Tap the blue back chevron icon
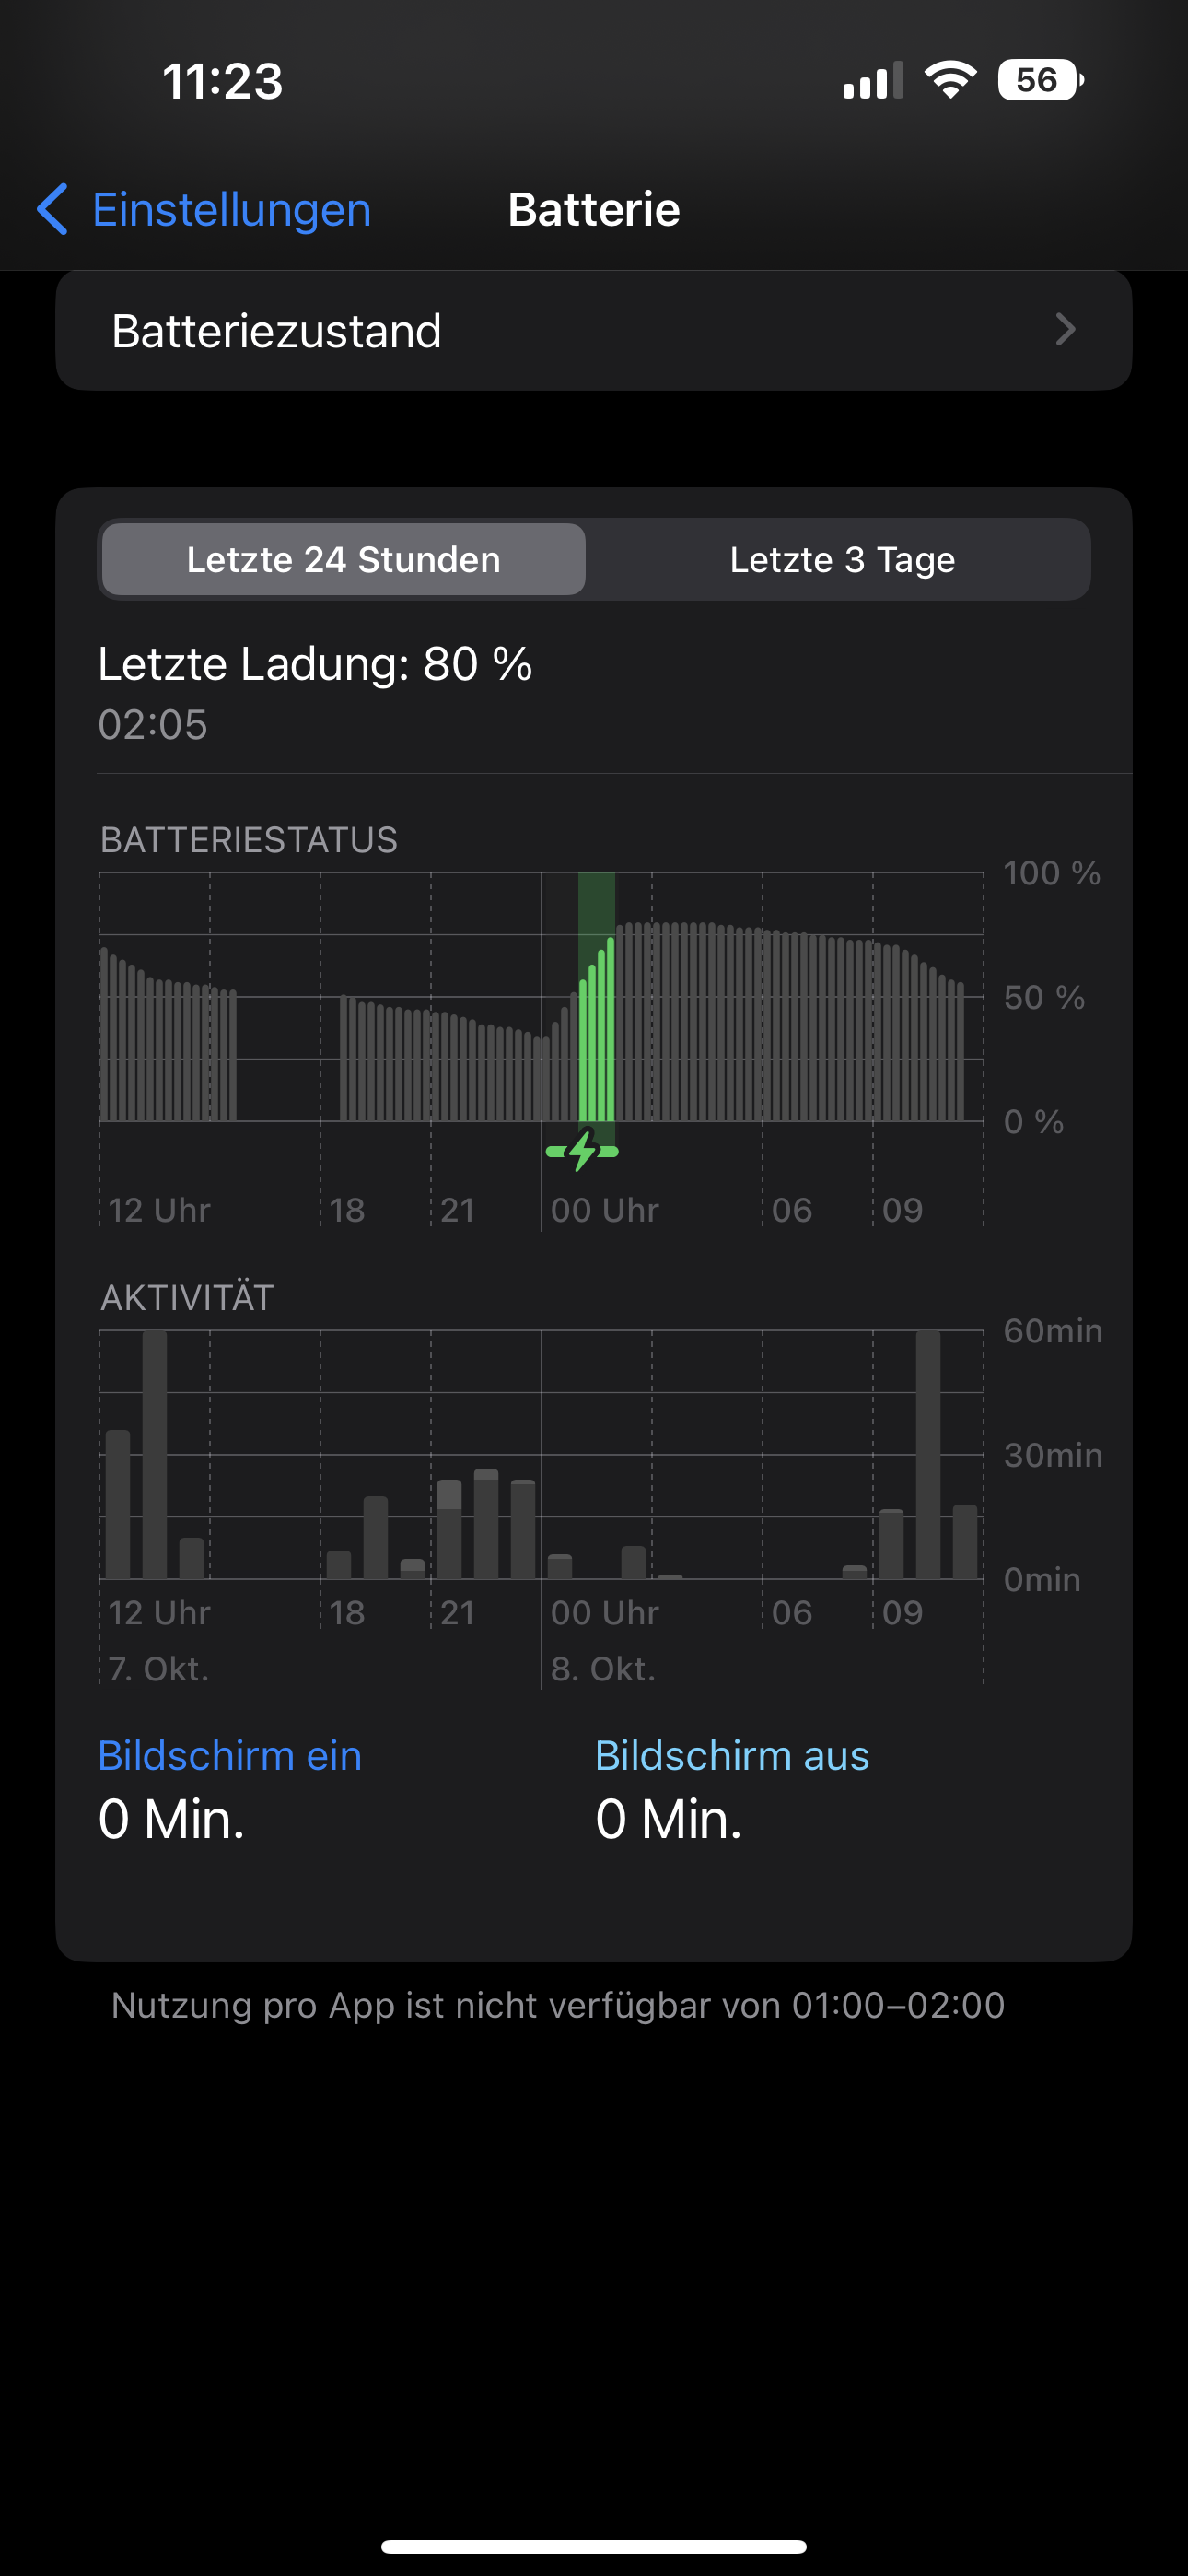 [53, 209]
